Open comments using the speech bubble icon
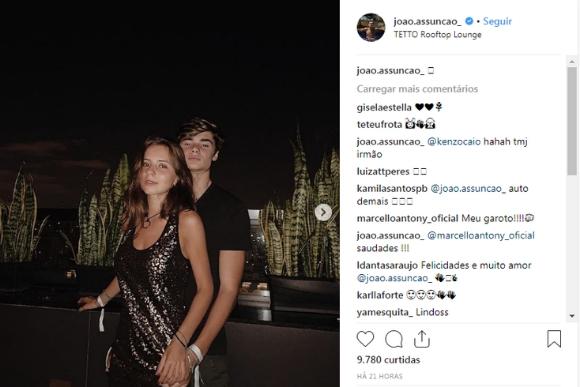The image size is (580, 387). pos(394,339)
